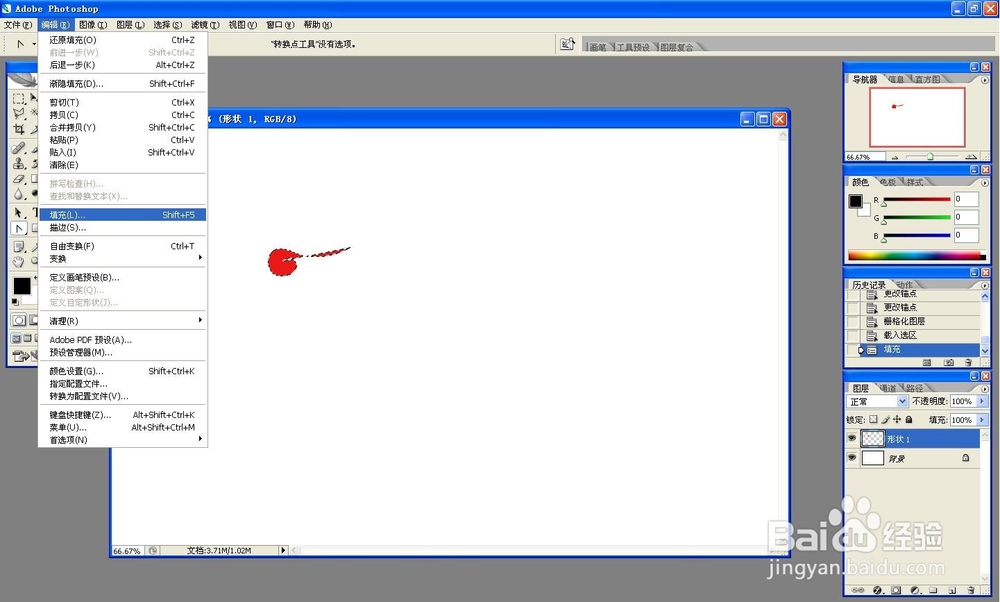This screenshot has width=1000, height=602.
Task: Switch to the 直方图 tab
Action: tap(927, 80)
